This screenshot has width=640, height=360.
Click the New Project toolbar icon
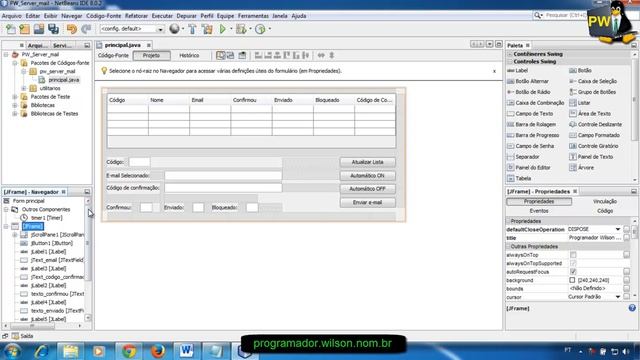coord(25,29)
